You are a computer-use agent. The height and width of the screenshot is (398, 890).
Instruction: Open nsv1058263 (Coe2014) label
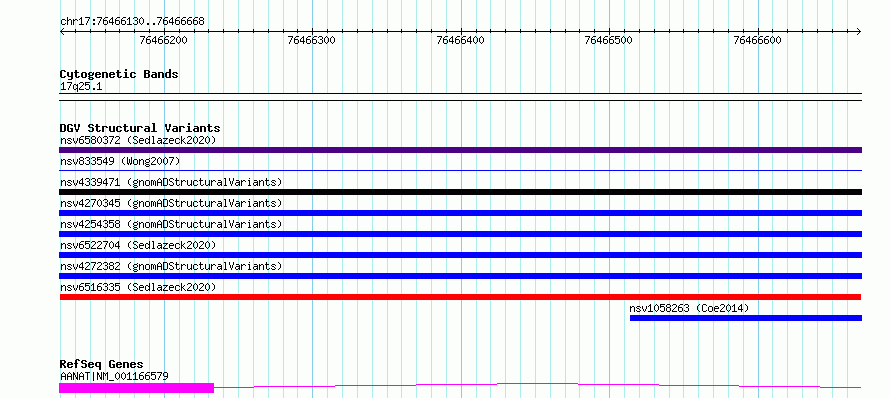tap(689, 308)
